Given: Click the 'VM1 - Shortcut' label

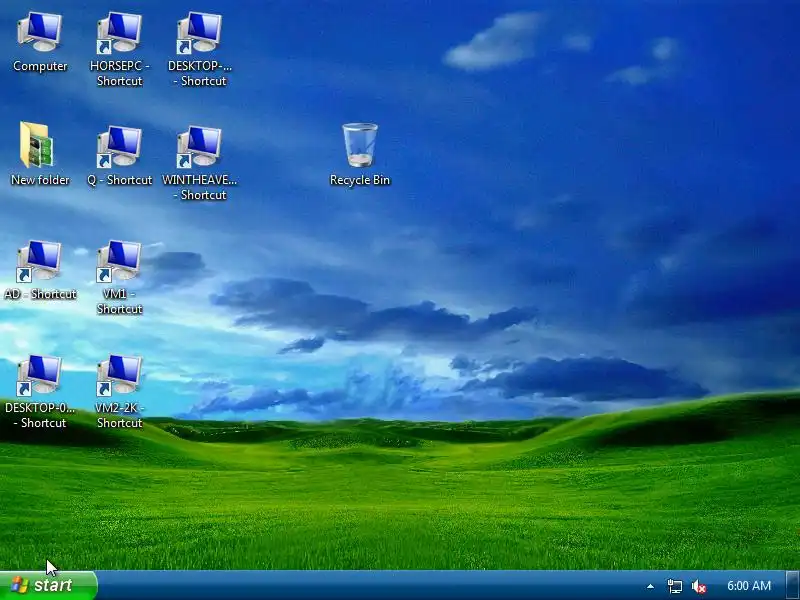Looking at the screenshot, I should click(119, 302).
